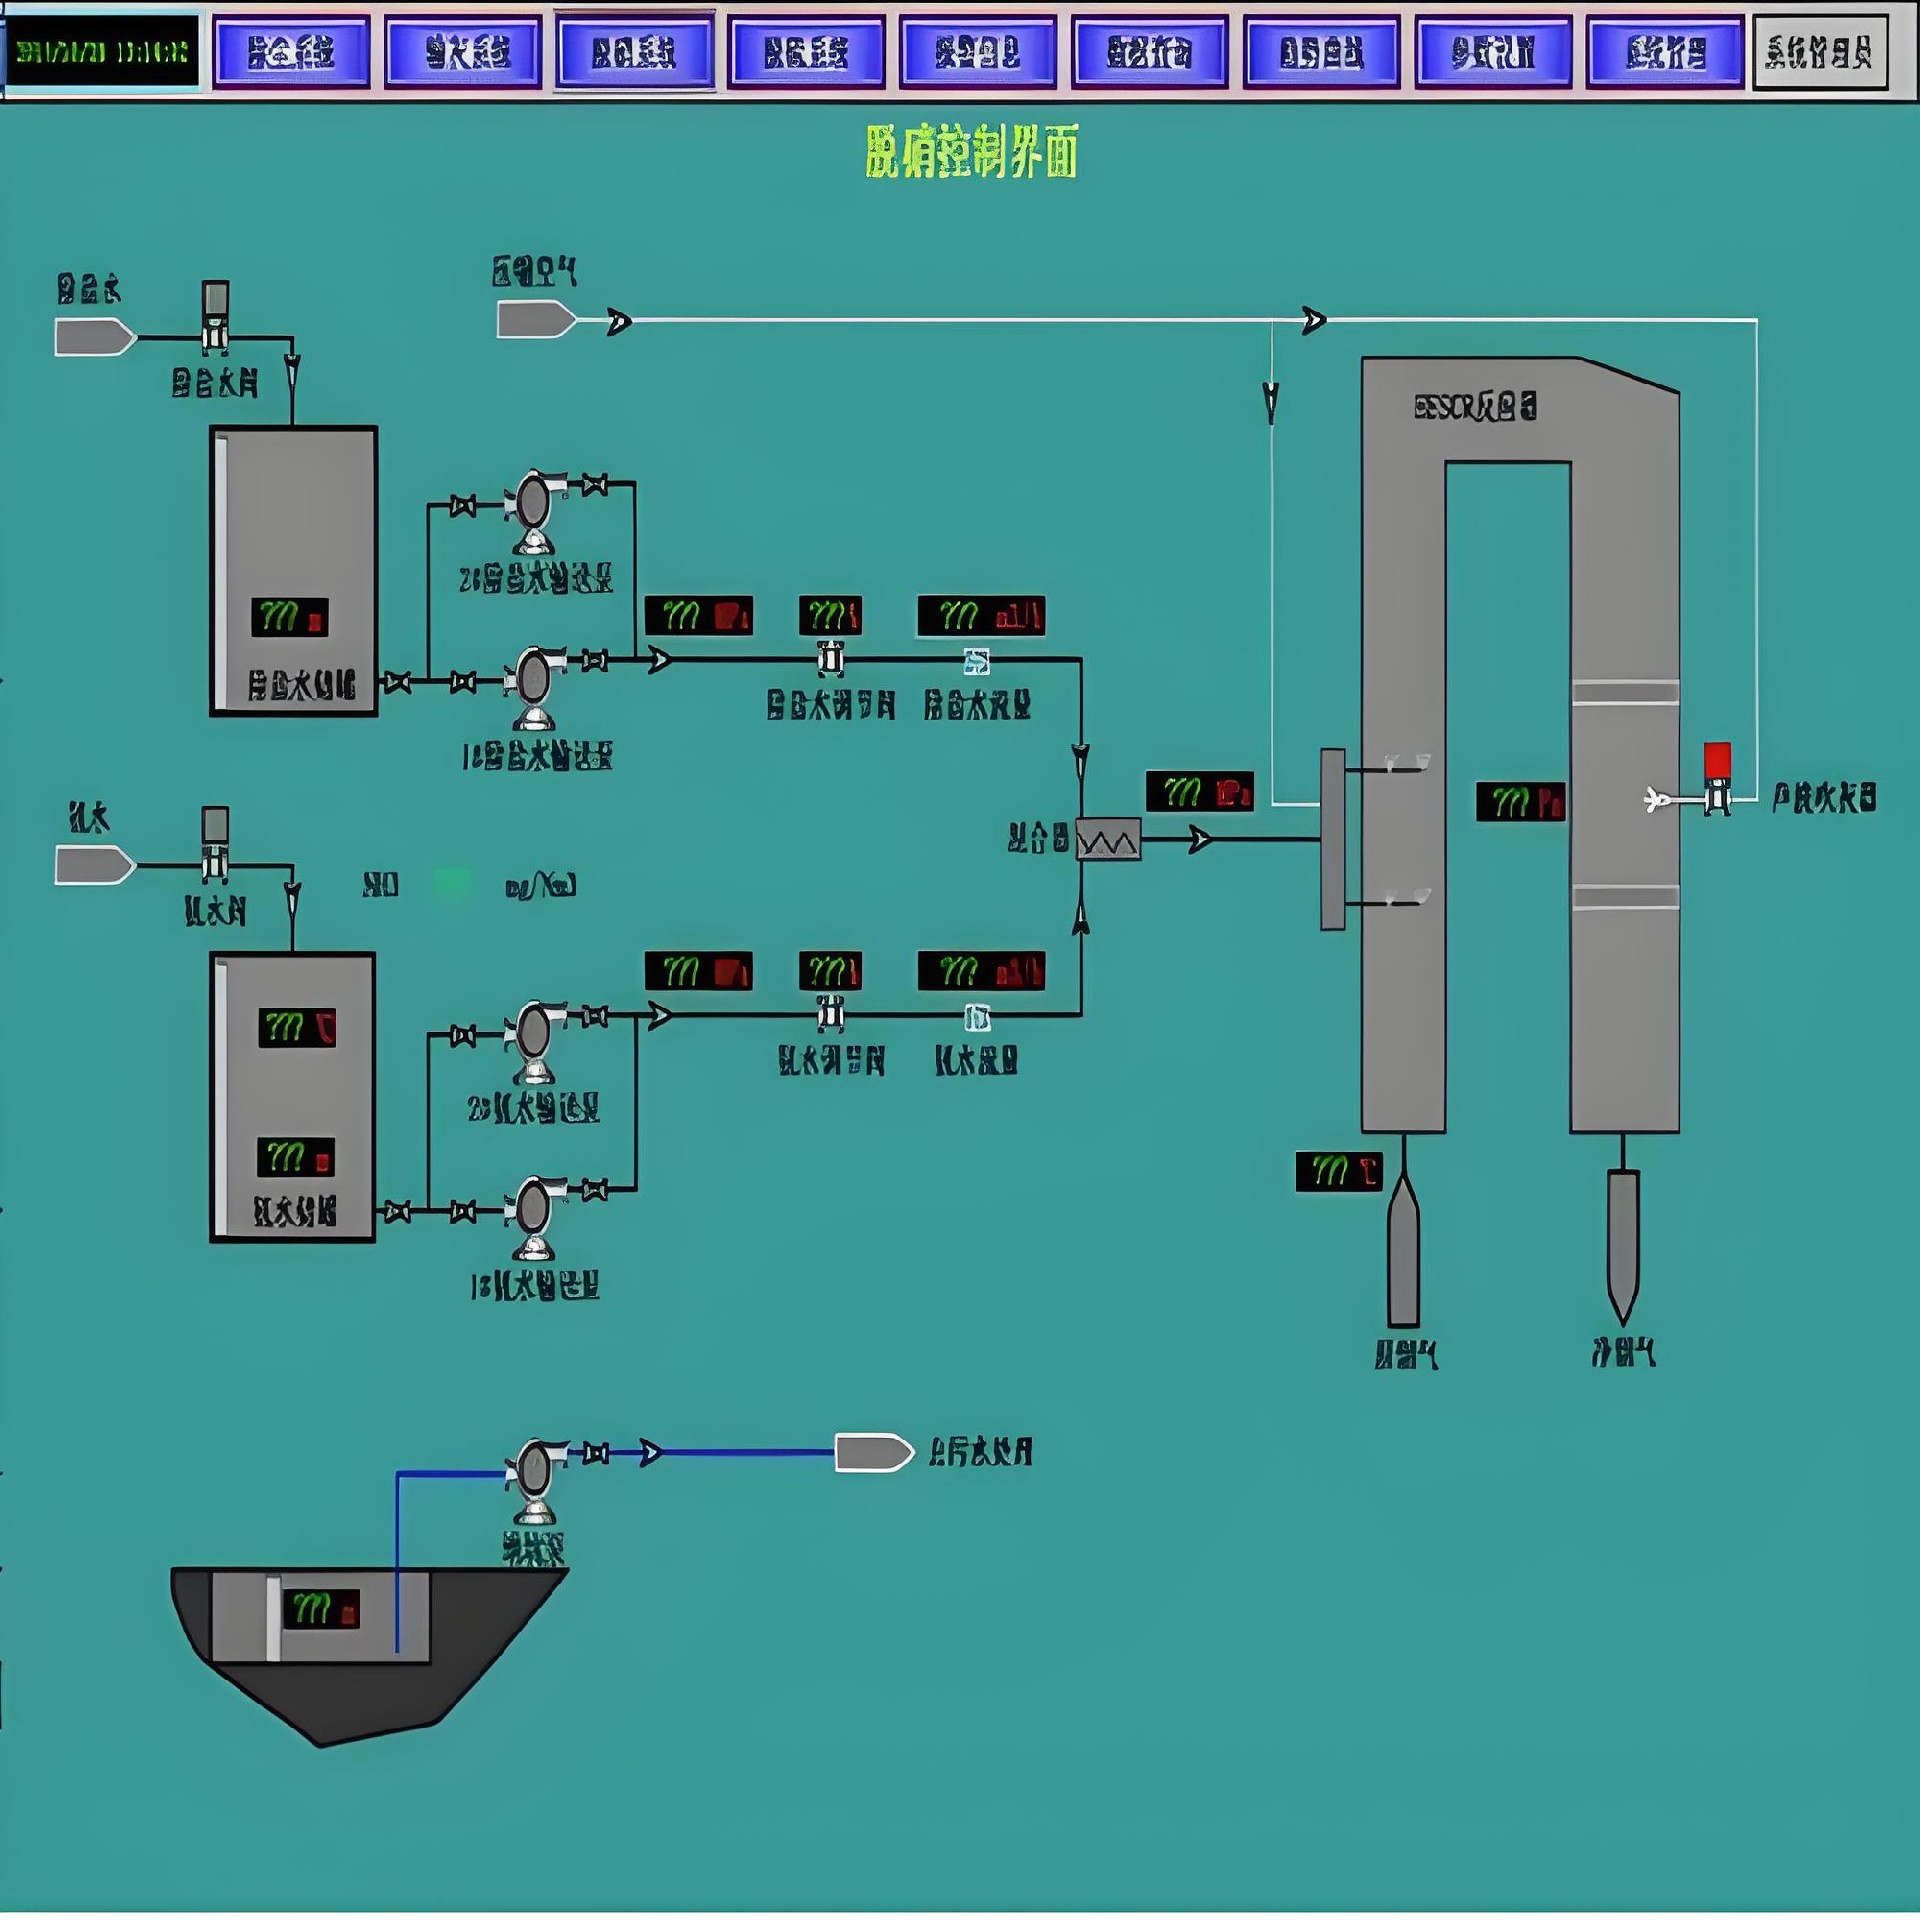
Task: Toggle the inlet valve above the upper tank
Action: (215, 318)
